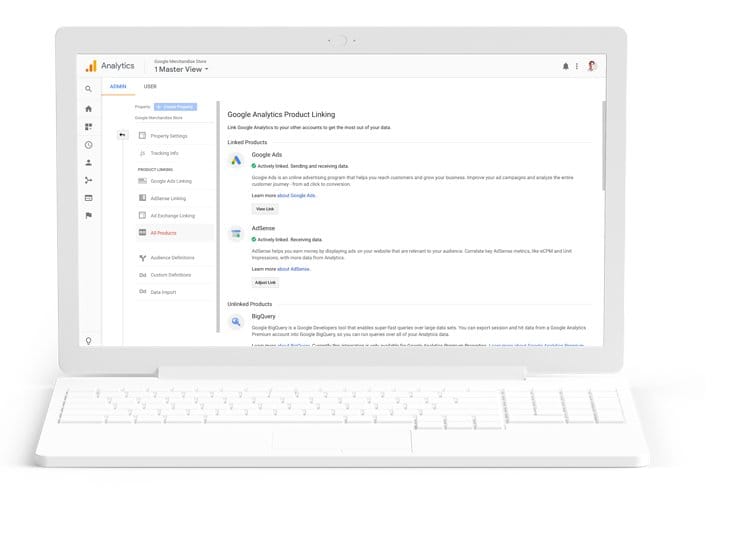Click the Google Ads actively linked status
Screen dimensions: 739x548
coord(300,166)
